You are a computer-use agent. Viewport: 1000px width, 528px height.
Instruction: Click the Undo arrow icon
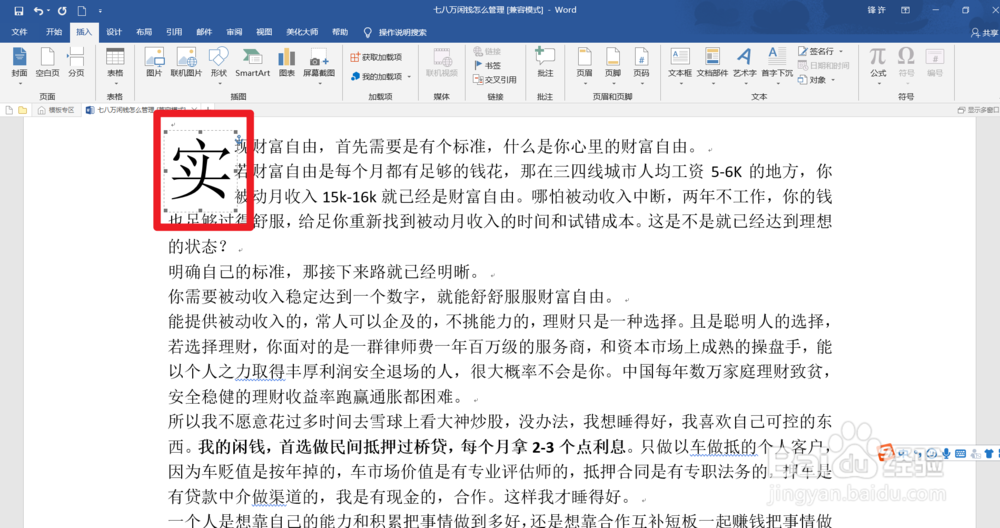pyautogui.click(x=38, y=11)
